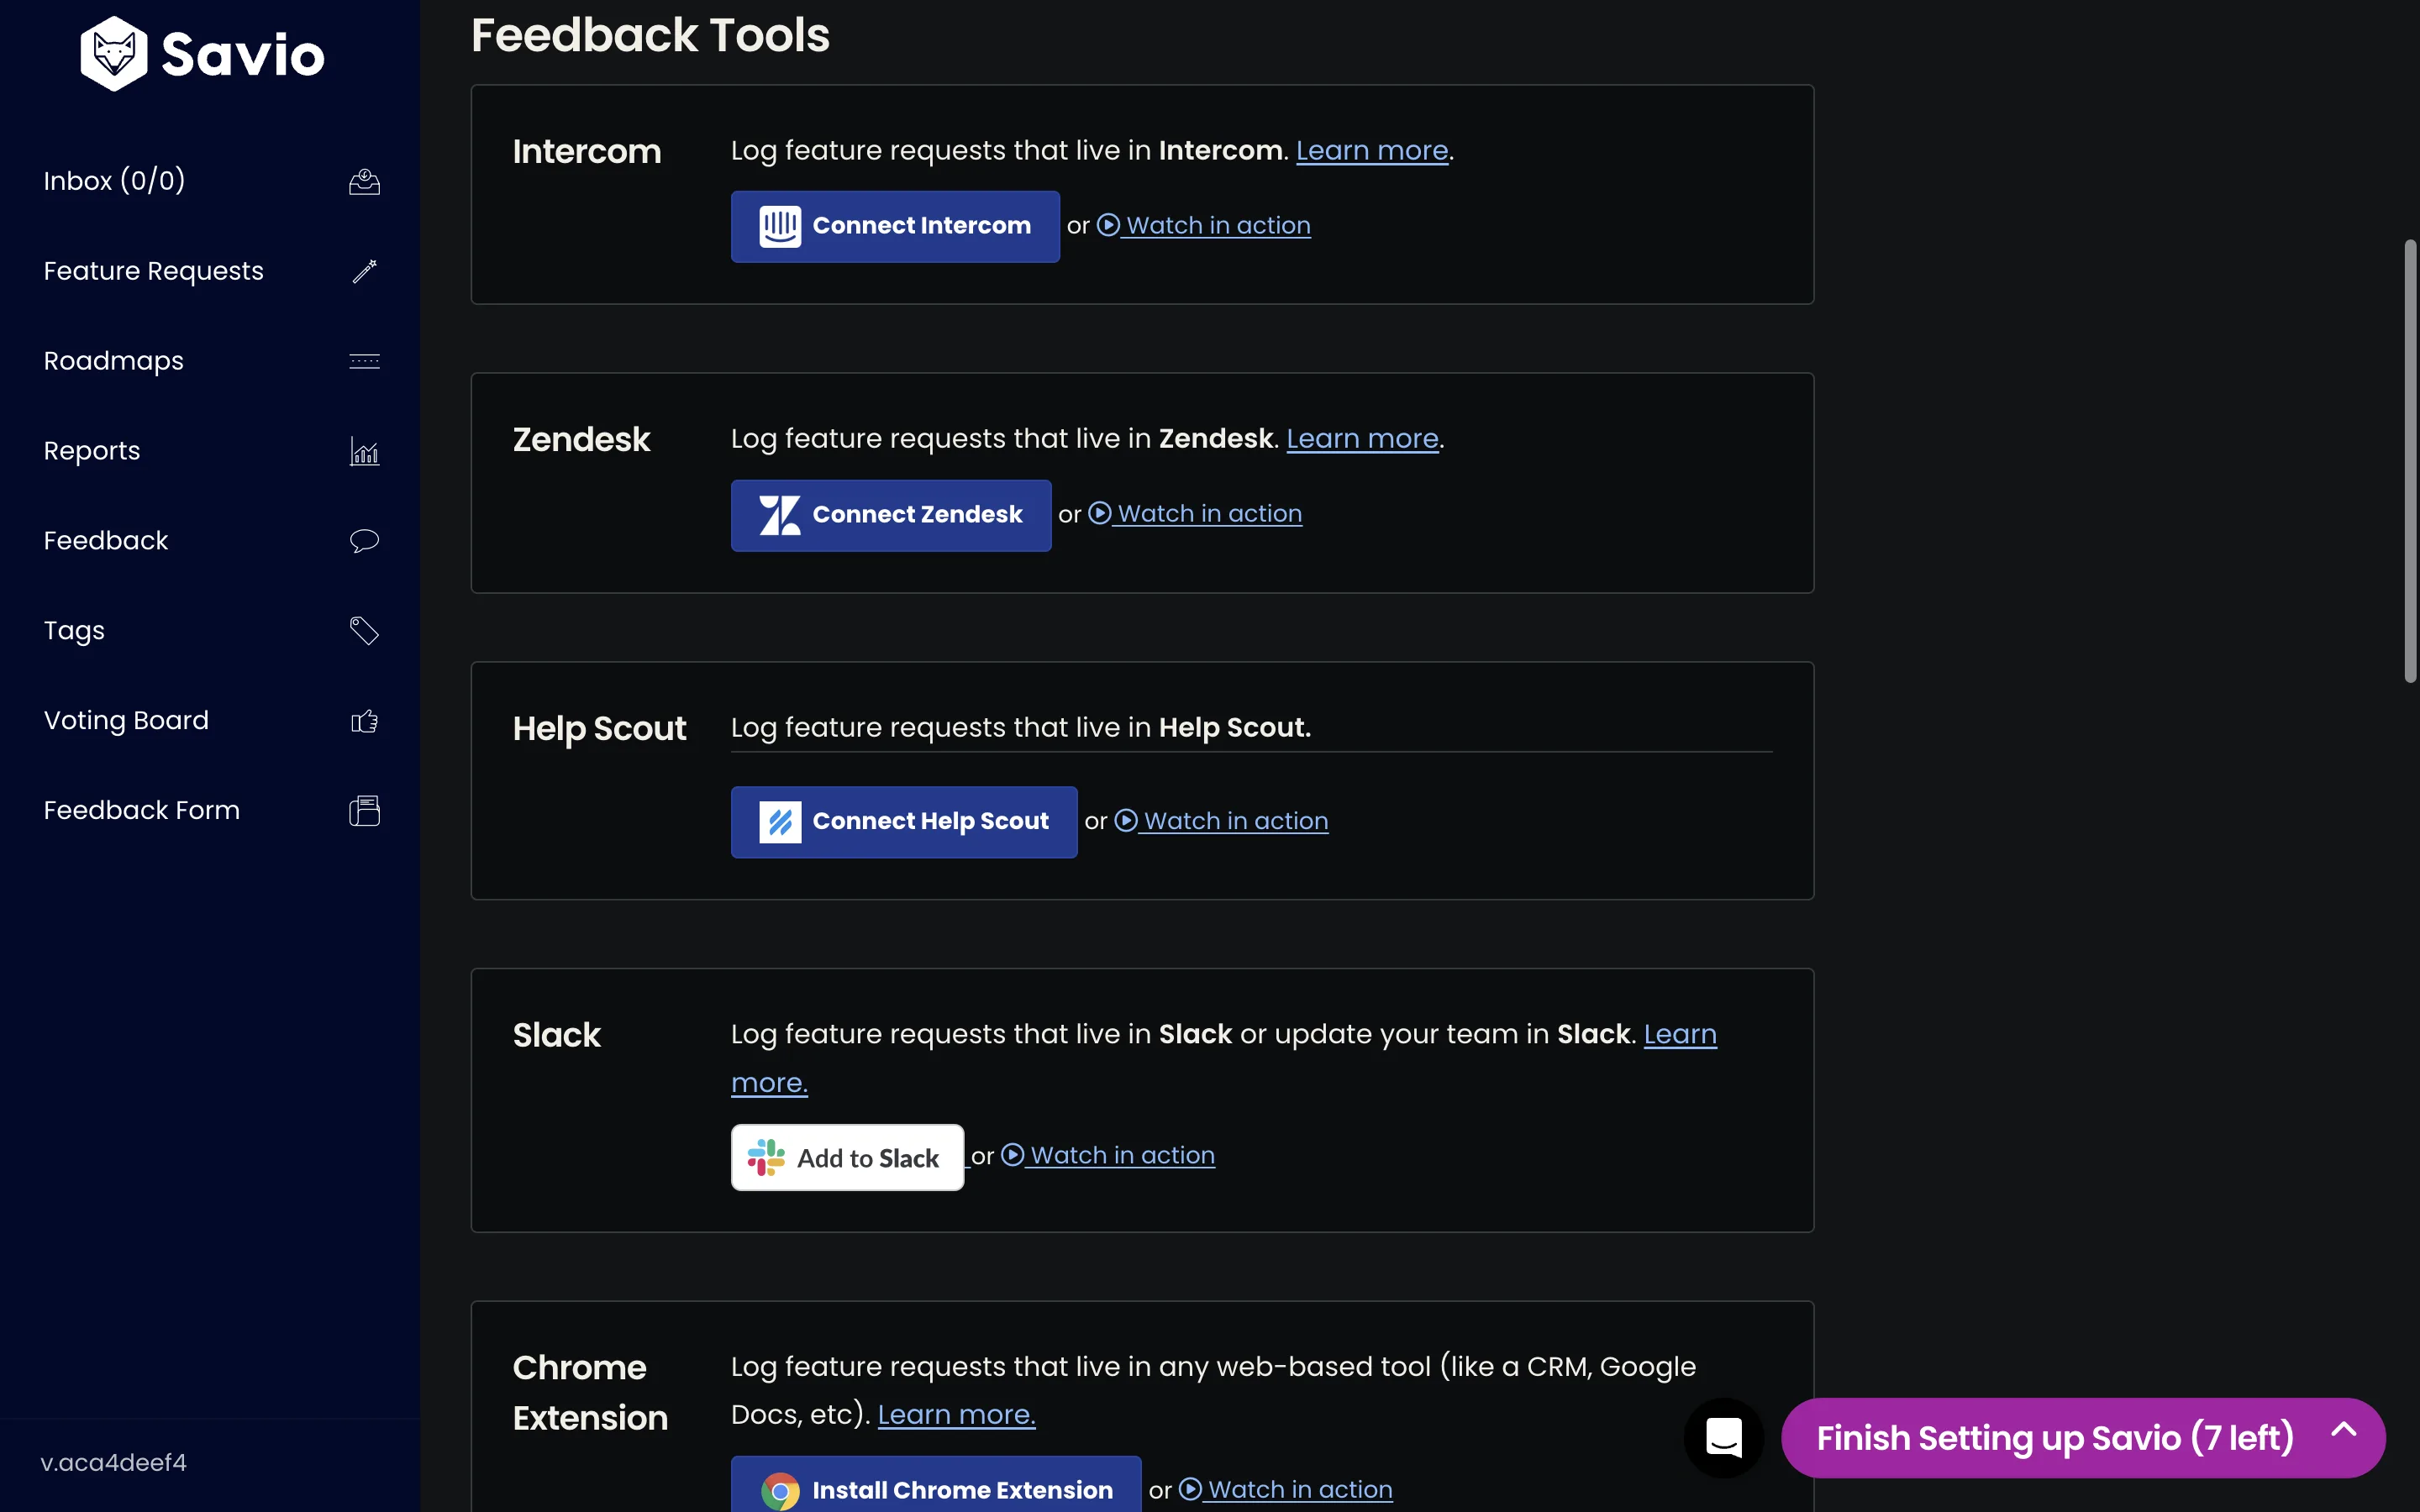
Task: Click the Zendesk logo in Connect button
Action: [x=780, y=515]
